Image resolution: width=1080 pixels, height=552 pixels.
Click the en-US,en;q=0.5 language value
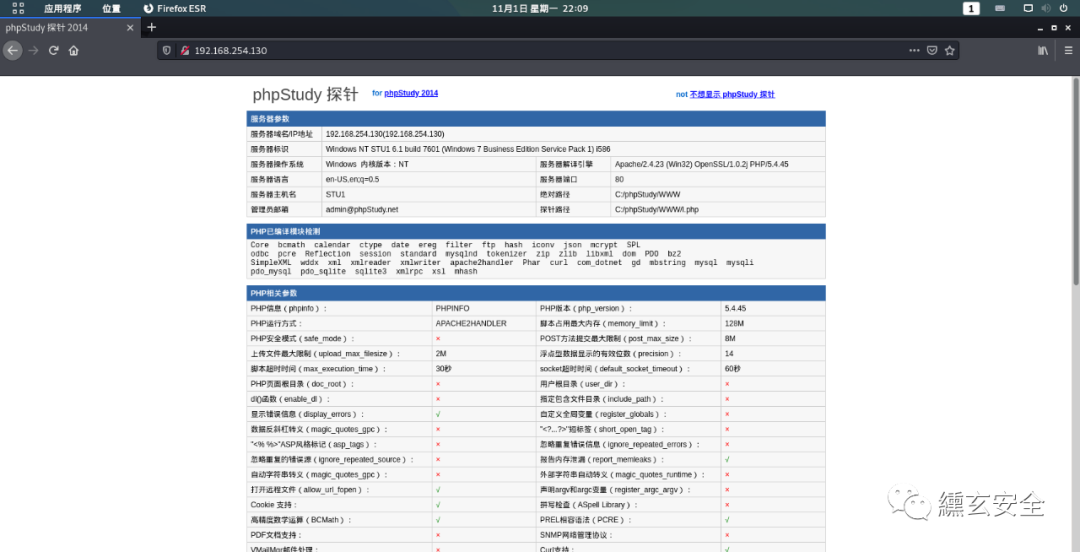pyautogui.click(x=353, y=179)
